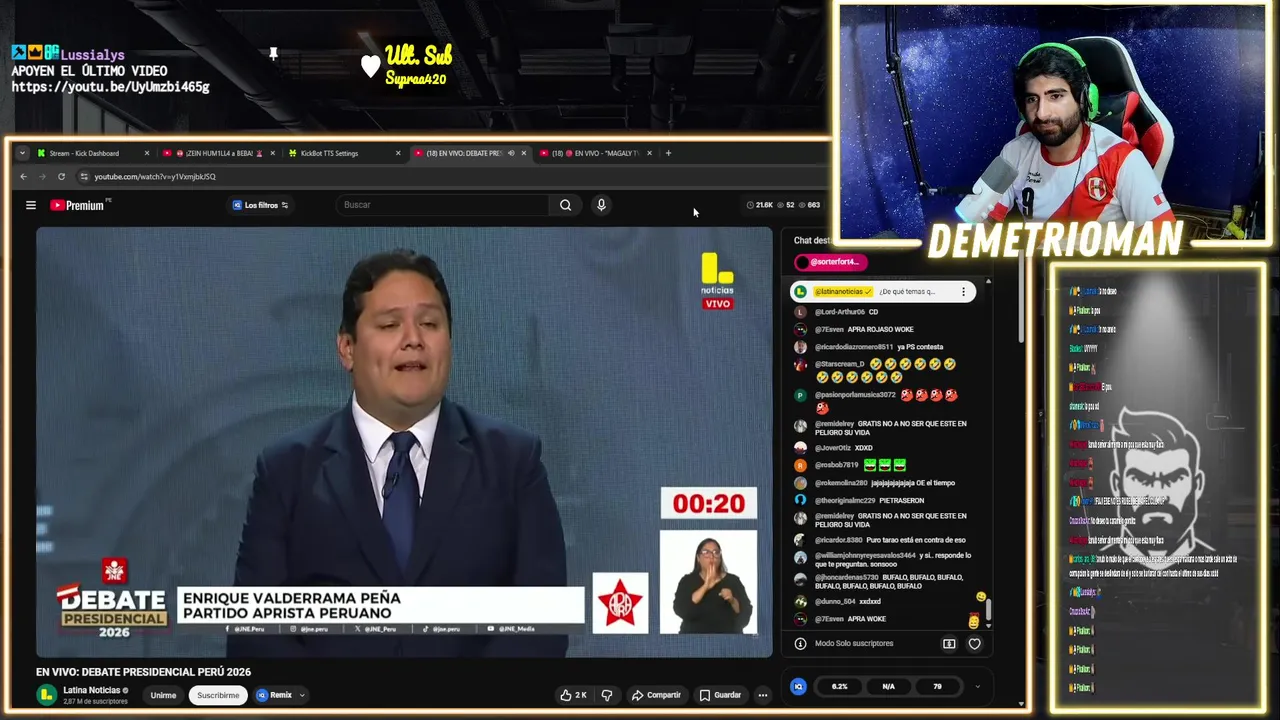Click the @Lord-Arthur06 chat avatar

click(x=800, y=312)
